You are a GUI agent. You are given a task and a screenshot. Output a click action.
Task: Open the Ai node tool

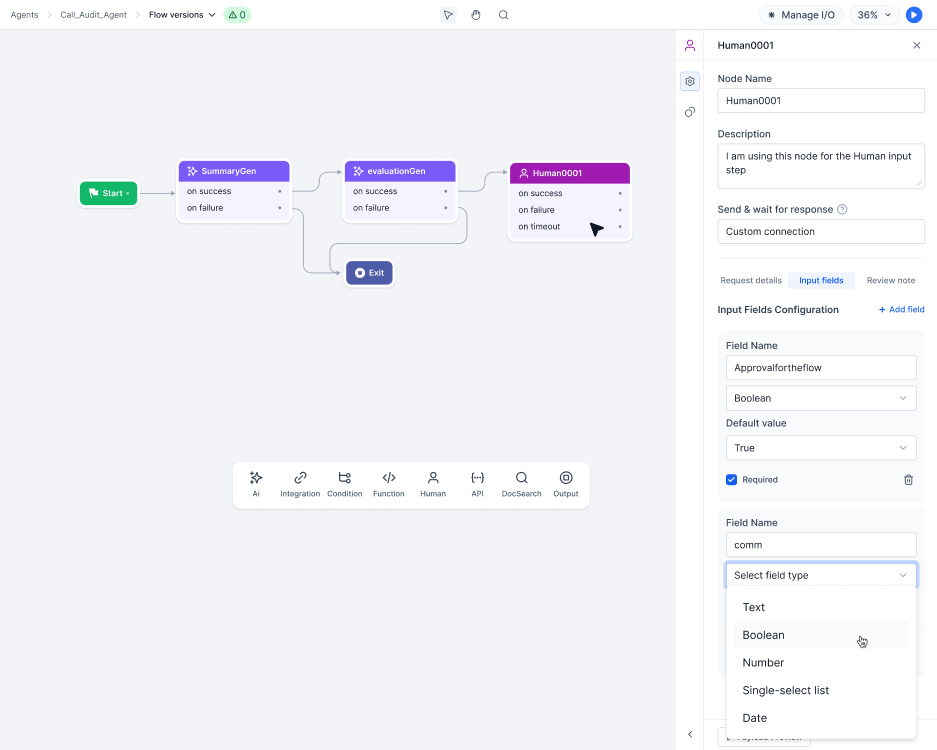[x=256, y=484]
